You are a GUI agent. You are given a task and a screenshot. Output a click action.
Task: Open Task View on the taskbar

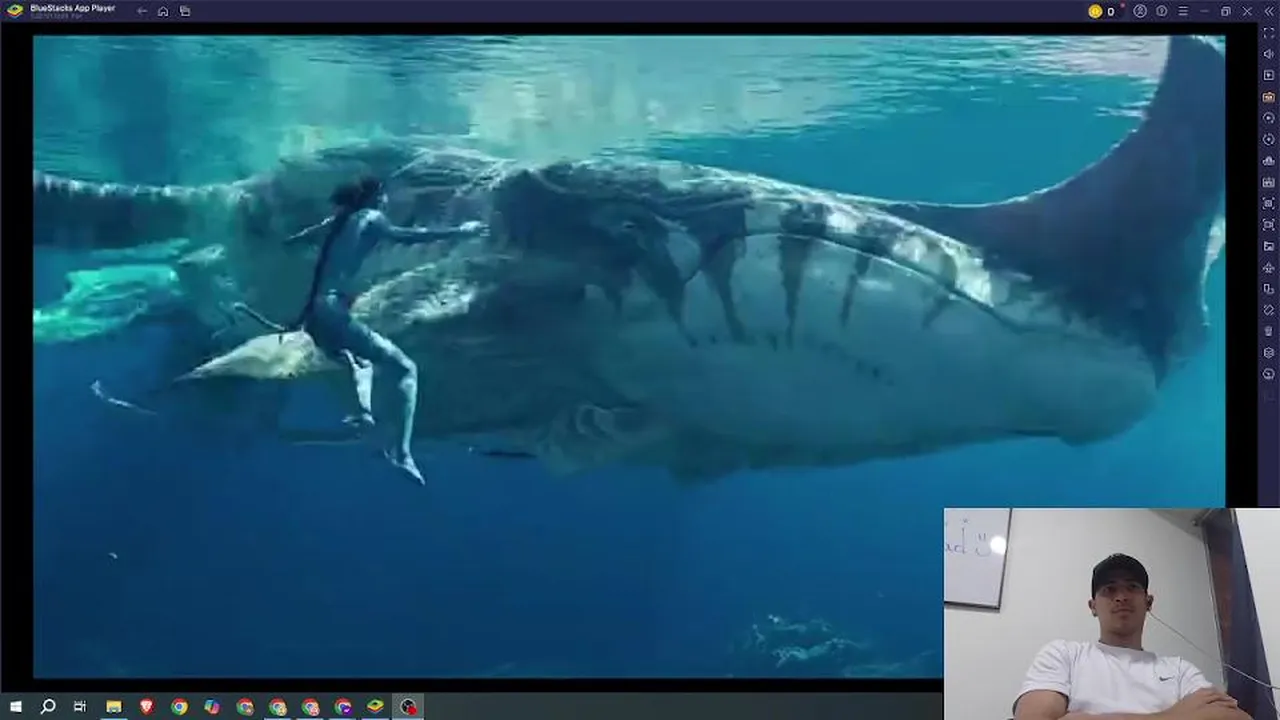[x=80, y=707]
